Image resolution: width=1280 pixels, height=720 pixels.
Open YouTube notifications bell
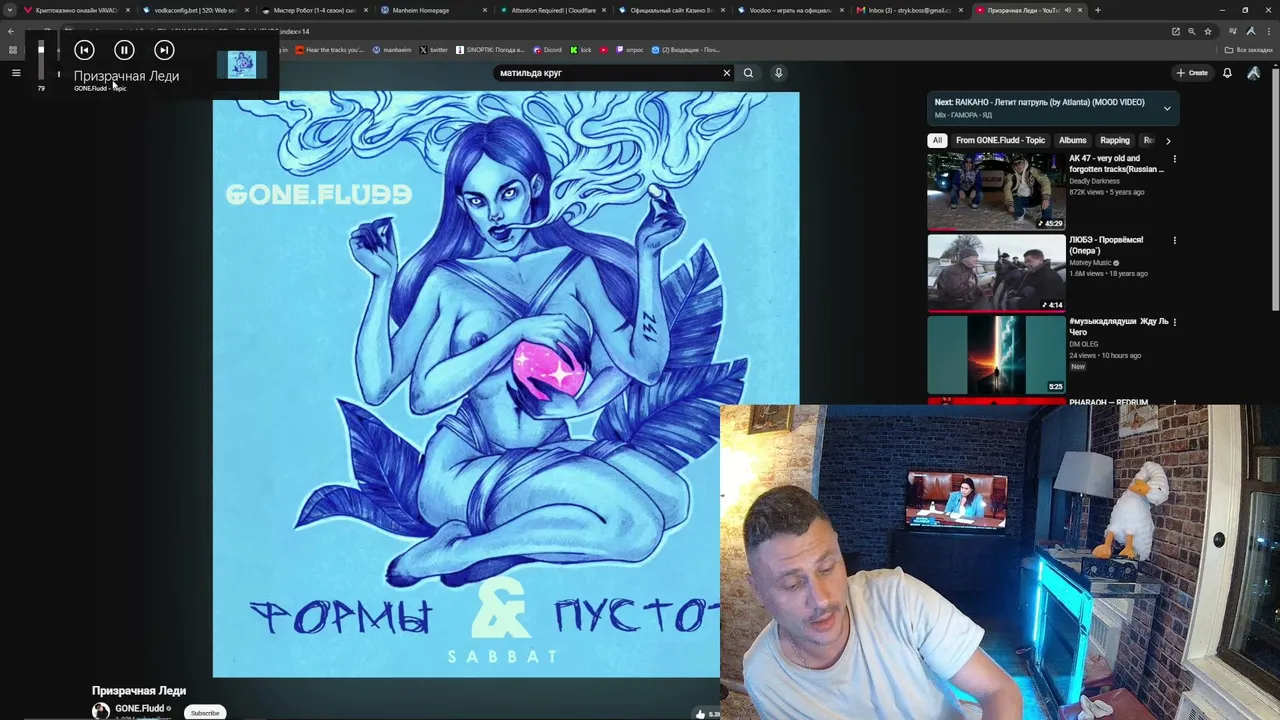(1227, 73)
